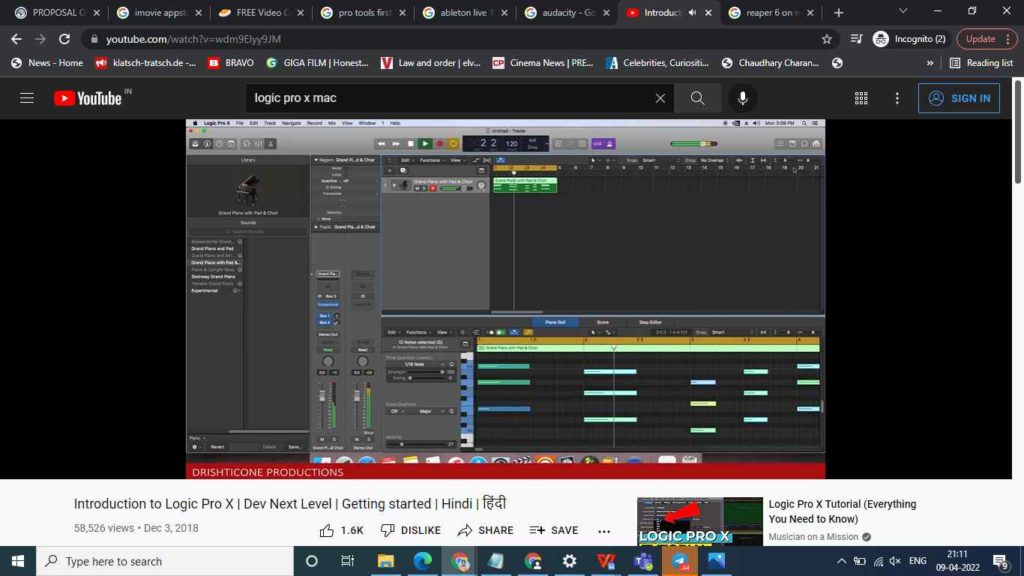Clear the YouTube search box with X
Screen dimensions: 1024x576
[x=660, y=98]
